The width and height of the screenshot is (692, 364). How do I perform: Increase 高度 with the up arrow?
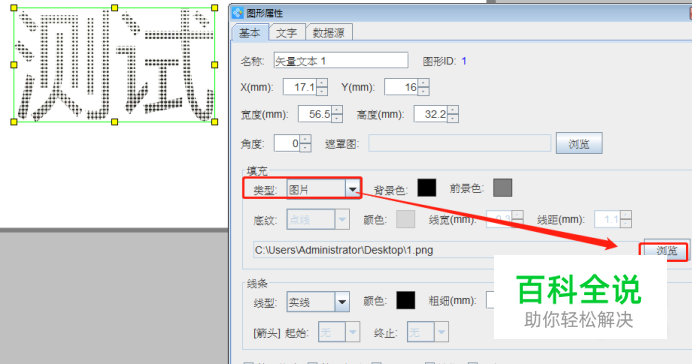(453, 110)
